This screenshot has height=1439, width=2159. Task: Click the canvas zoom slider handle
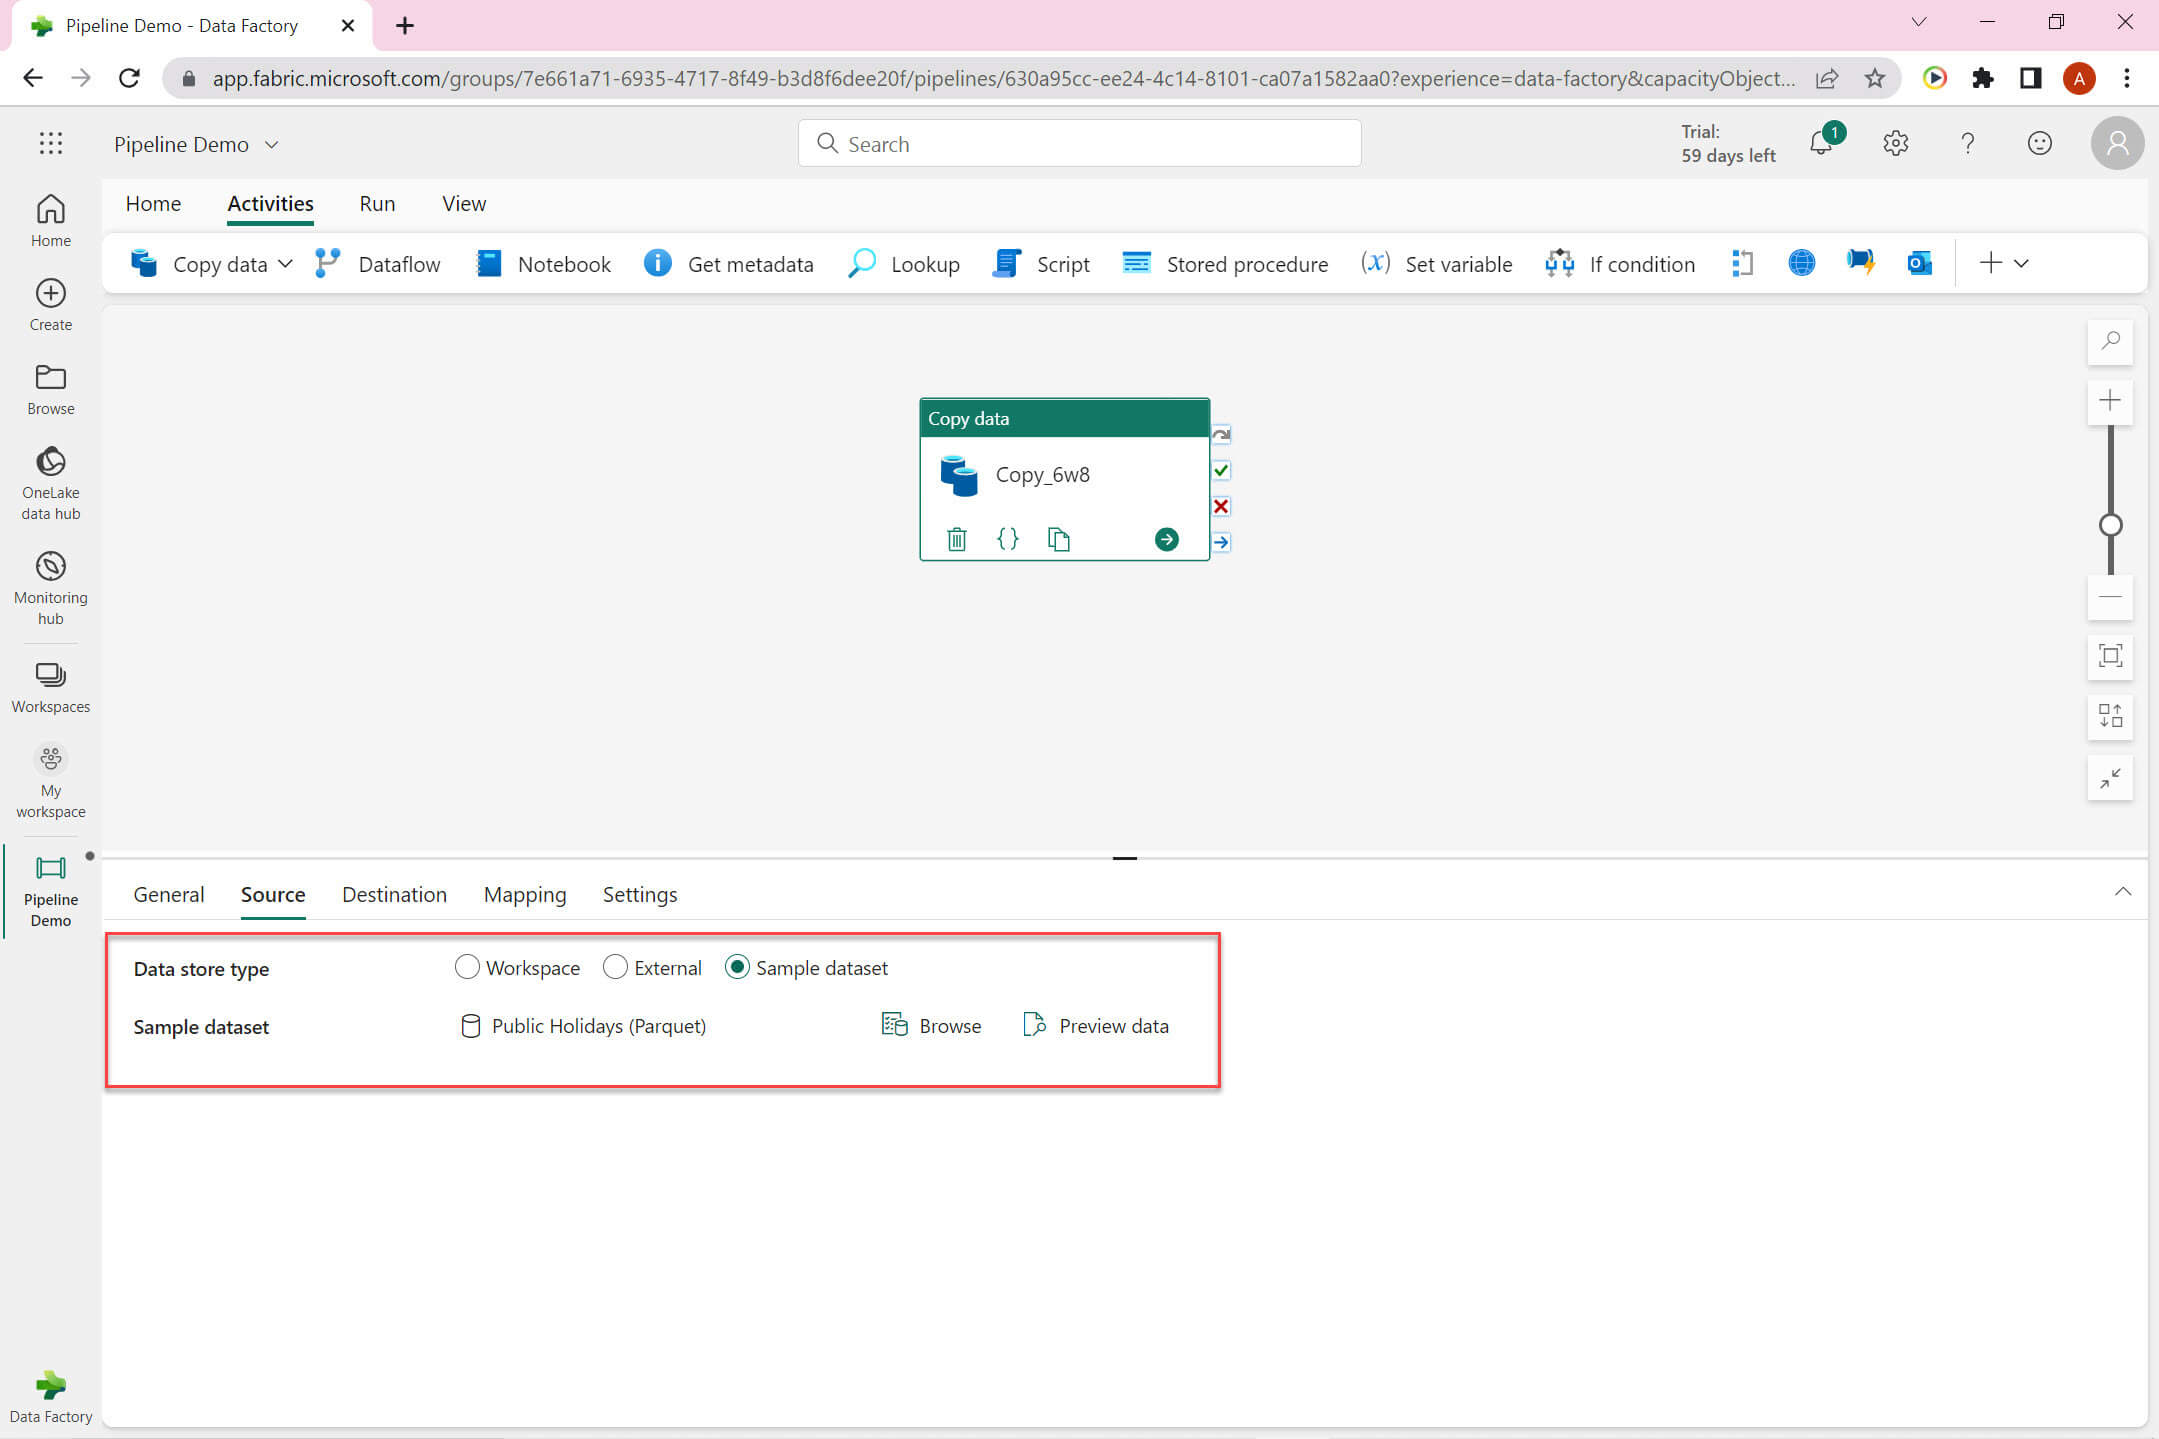click(2110, 525)
